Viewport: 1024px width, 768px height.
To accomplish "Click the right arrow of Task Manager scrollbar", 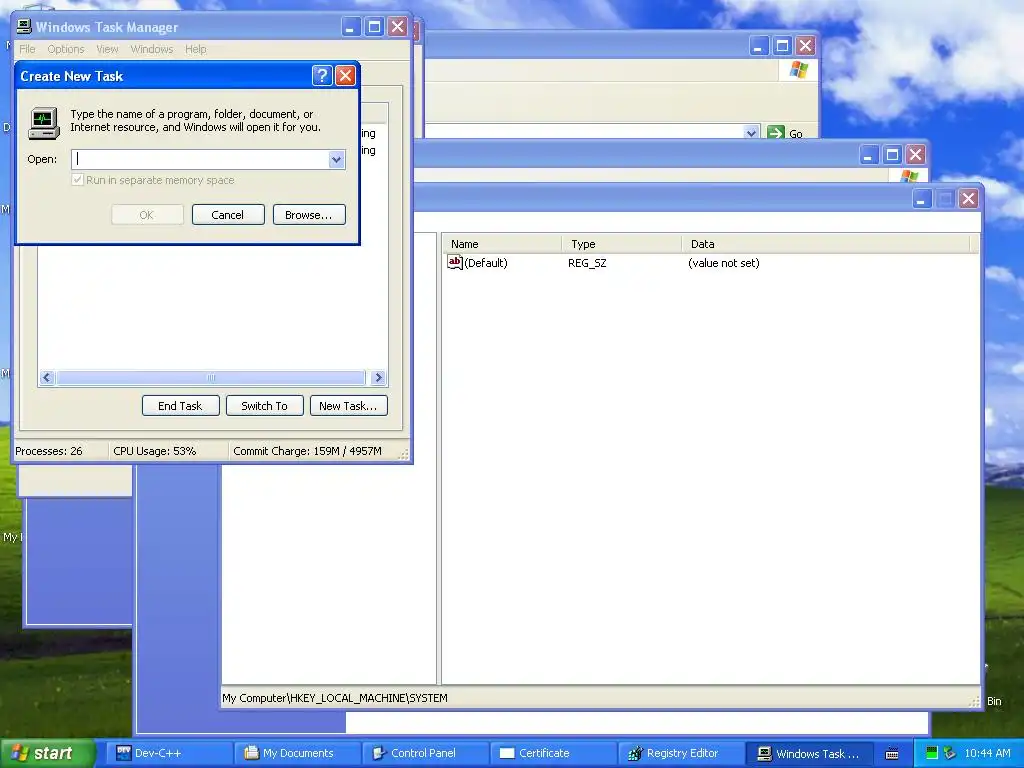I will point(377,377).
